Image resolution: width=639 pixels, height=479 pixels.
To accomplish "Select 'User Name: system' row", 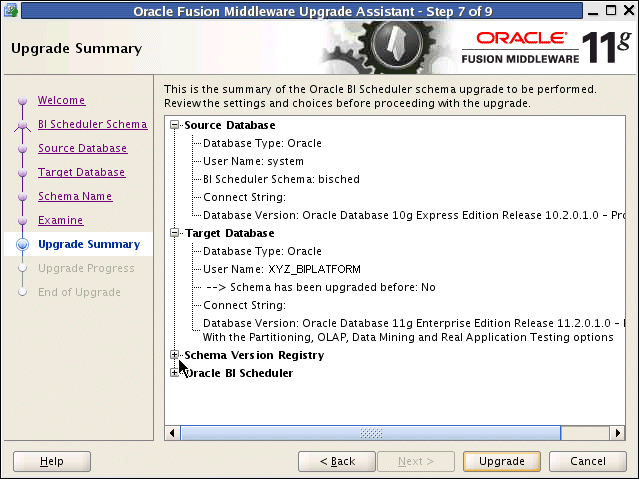I will pyautogui.click(x=253, y=161).
